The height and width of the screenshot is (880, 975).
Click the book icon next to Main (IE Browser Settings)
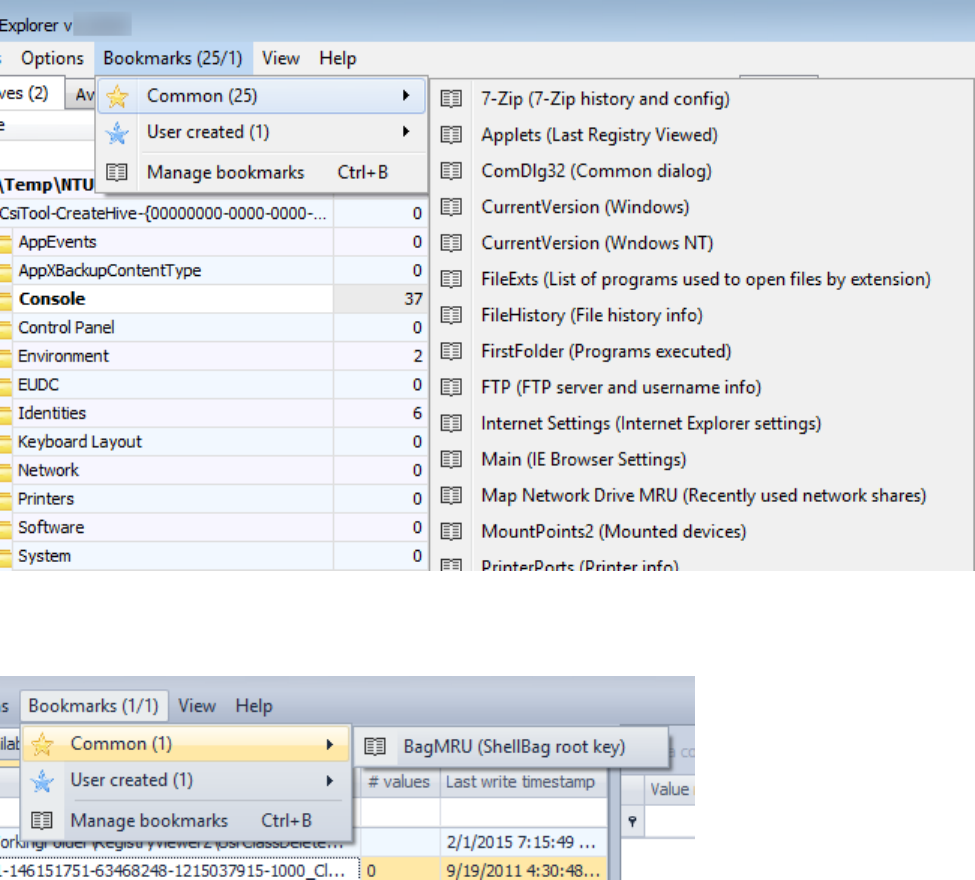pyautogui.click(x=451, y=460)
